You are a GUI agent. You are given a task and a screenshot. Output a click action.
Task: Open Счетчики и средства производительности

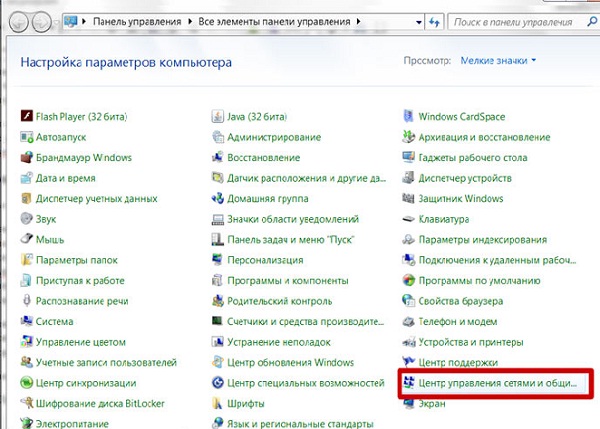click(x=305, y=321)
